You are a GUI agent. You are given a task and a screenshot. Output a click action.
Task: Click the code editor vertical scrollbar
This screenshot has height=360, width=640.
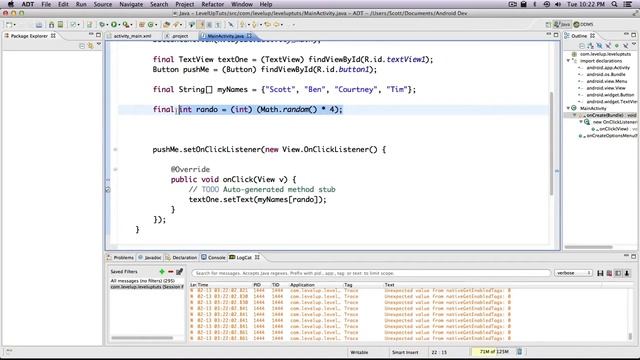pyautogui.click(x=551, y=143)
